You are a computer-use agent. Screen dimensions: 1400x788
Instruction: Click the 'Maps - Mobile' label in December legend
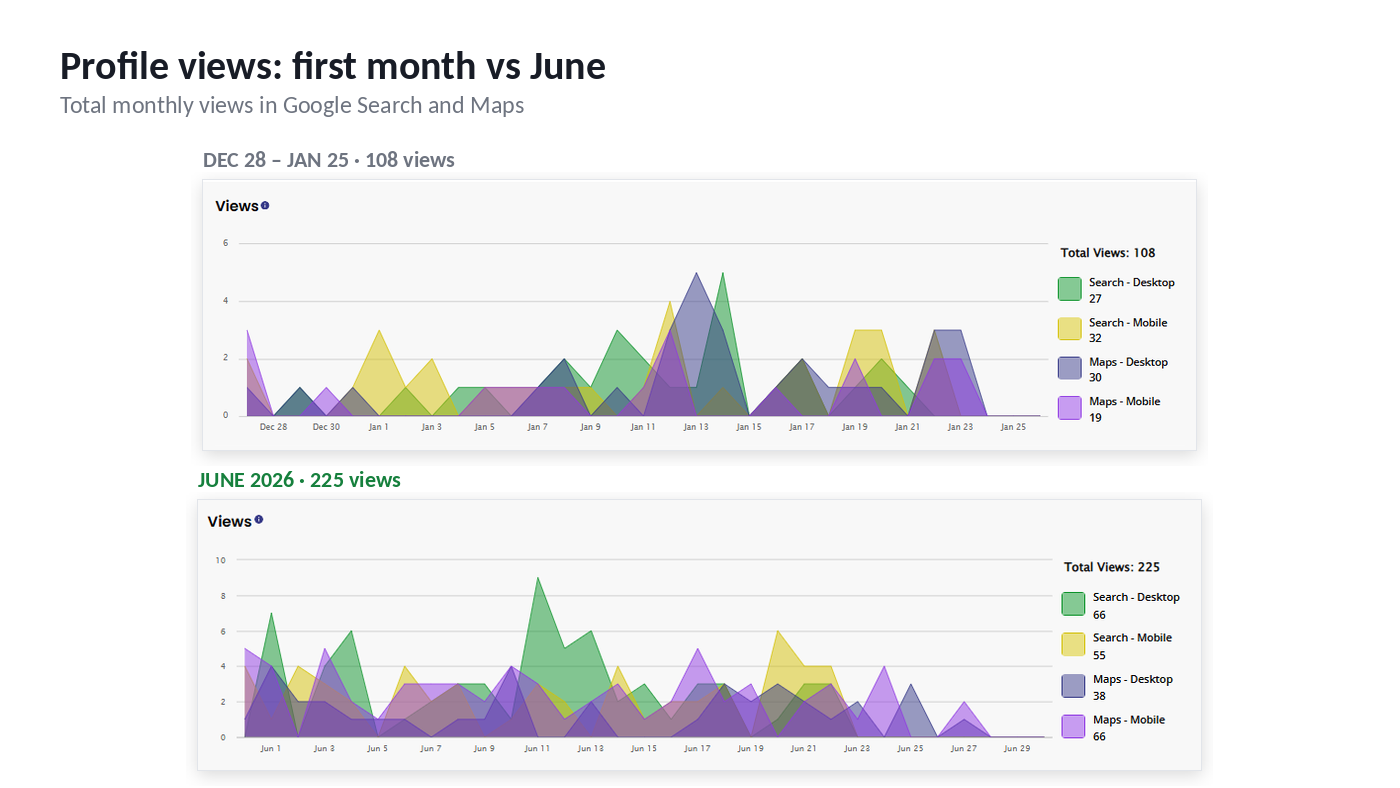click(1125, 402)
